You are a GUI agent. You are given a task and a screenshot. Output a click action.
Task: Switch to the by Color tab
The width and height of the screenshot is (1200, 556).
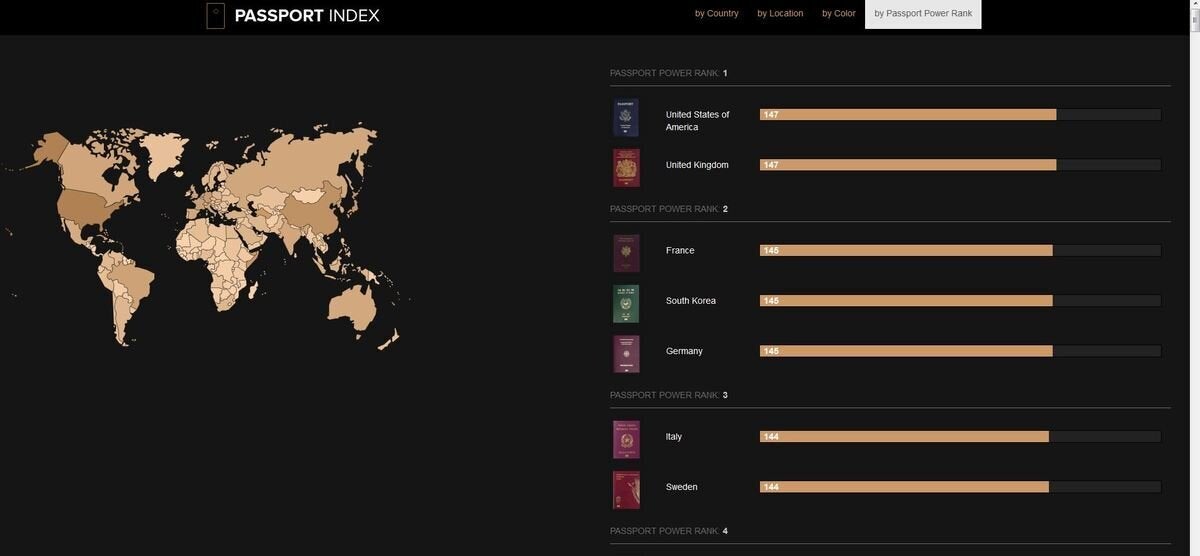[839, 13]
